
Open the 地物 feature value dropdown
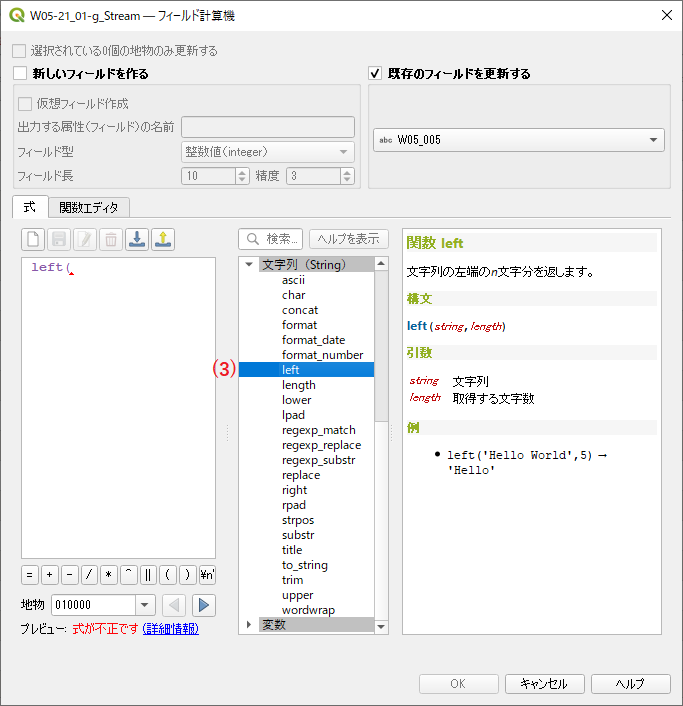pos(144,605)
